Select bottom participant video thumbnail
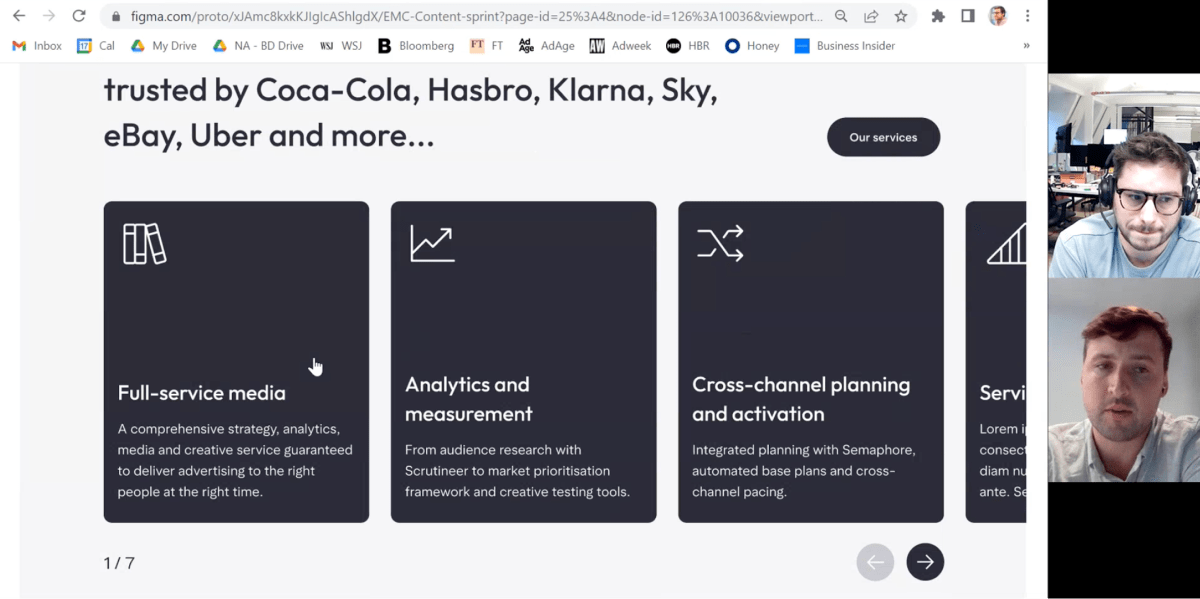 tap(1124, 380)
